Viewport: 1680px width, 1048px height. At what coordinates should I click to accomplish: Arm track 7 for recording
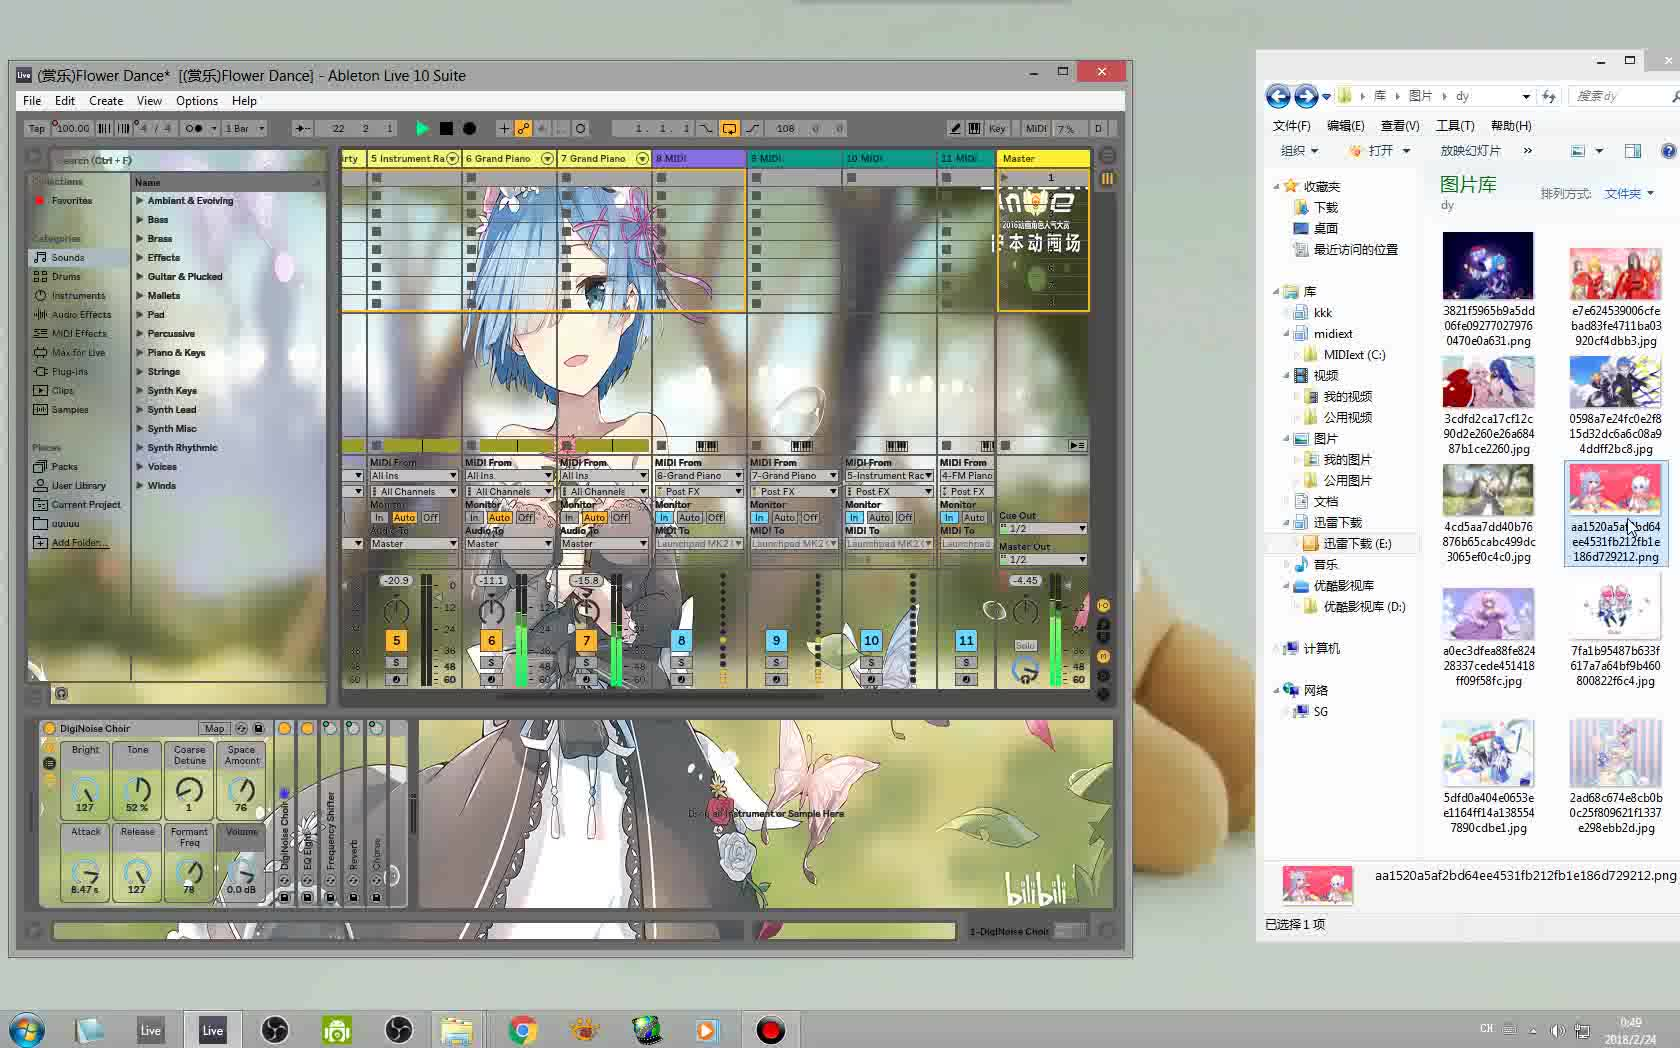click(x=586, y=679)
